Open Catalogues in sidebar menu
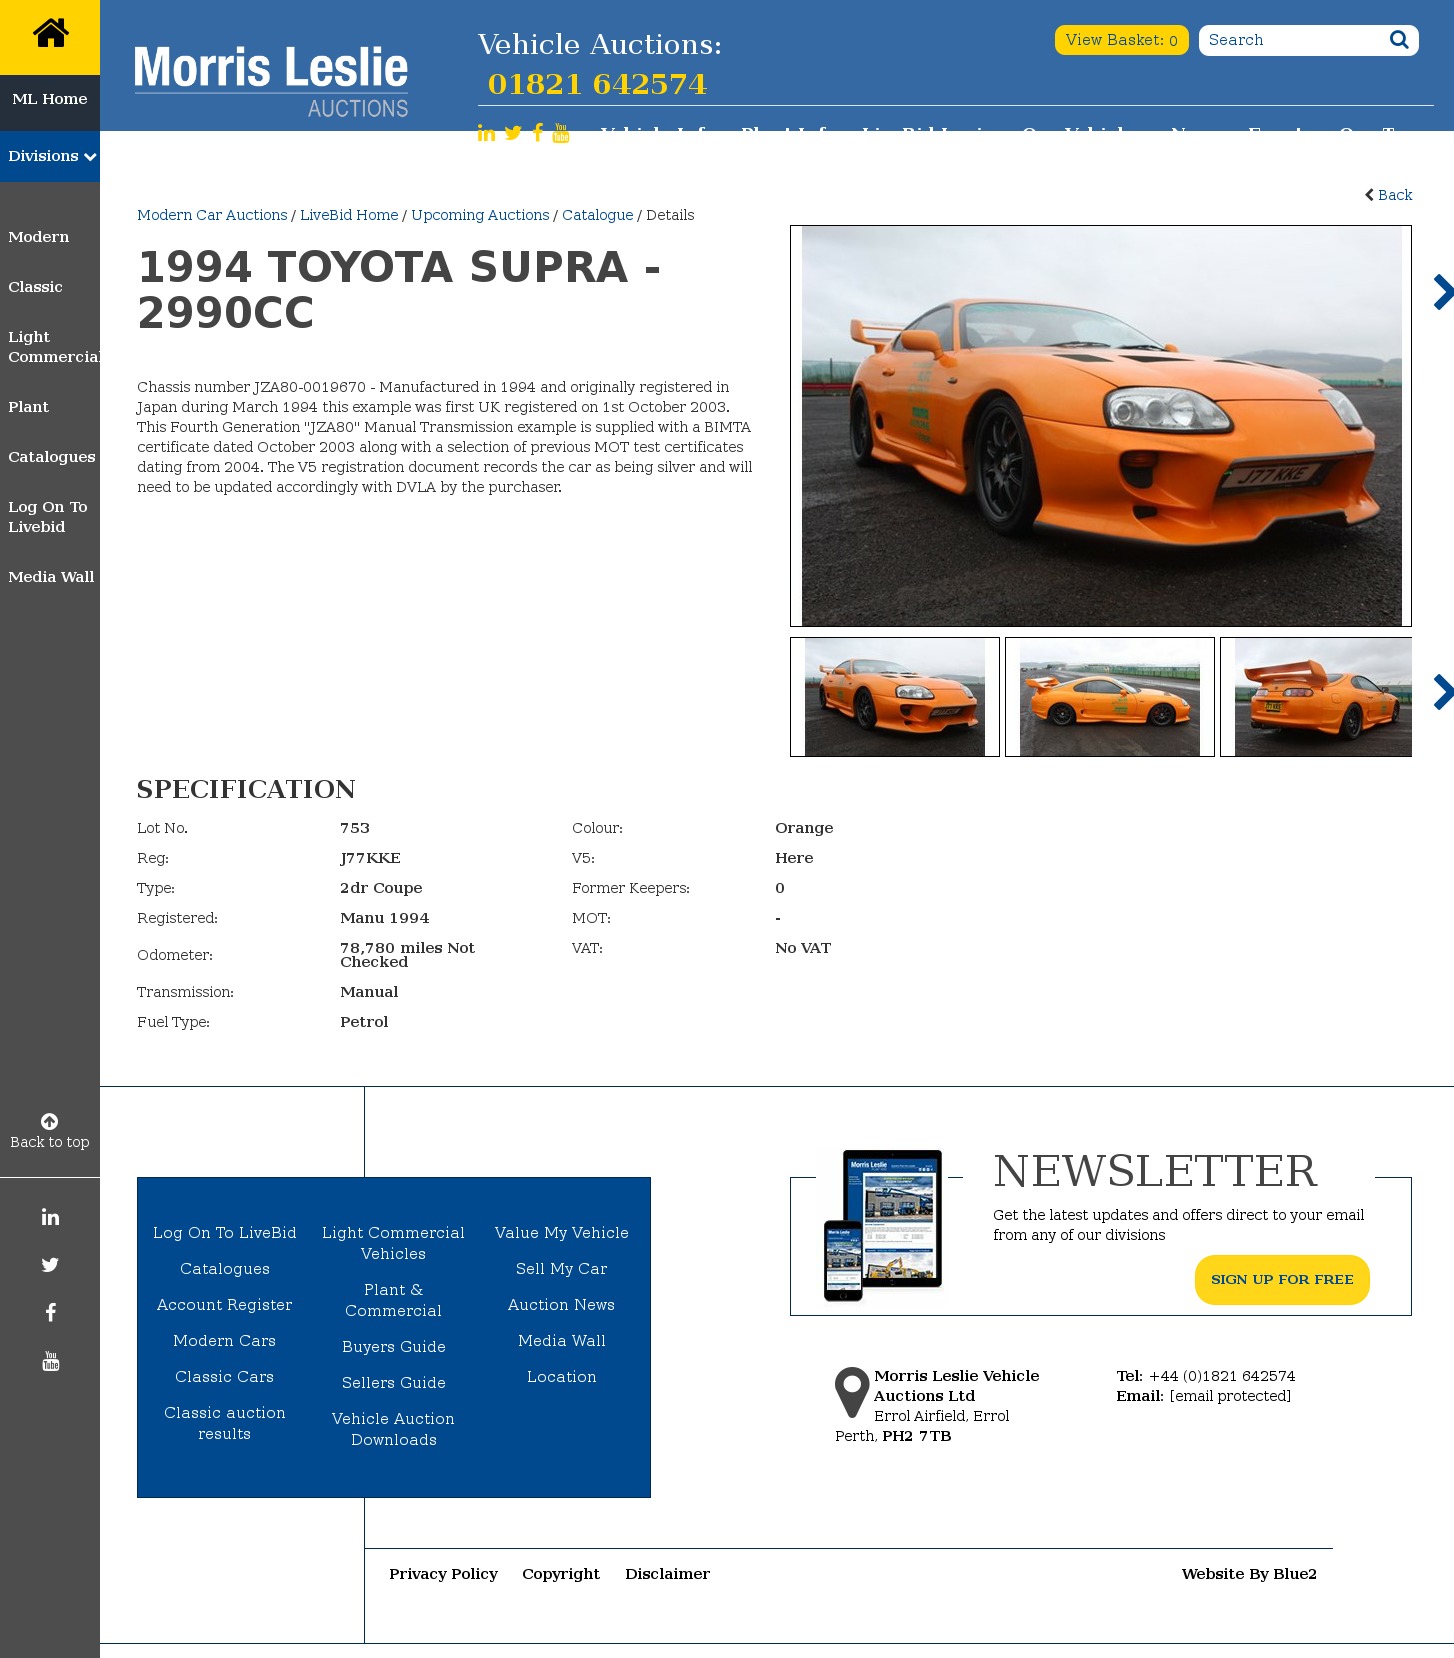Screen dimensions: 1454x1658 [52, 457]
